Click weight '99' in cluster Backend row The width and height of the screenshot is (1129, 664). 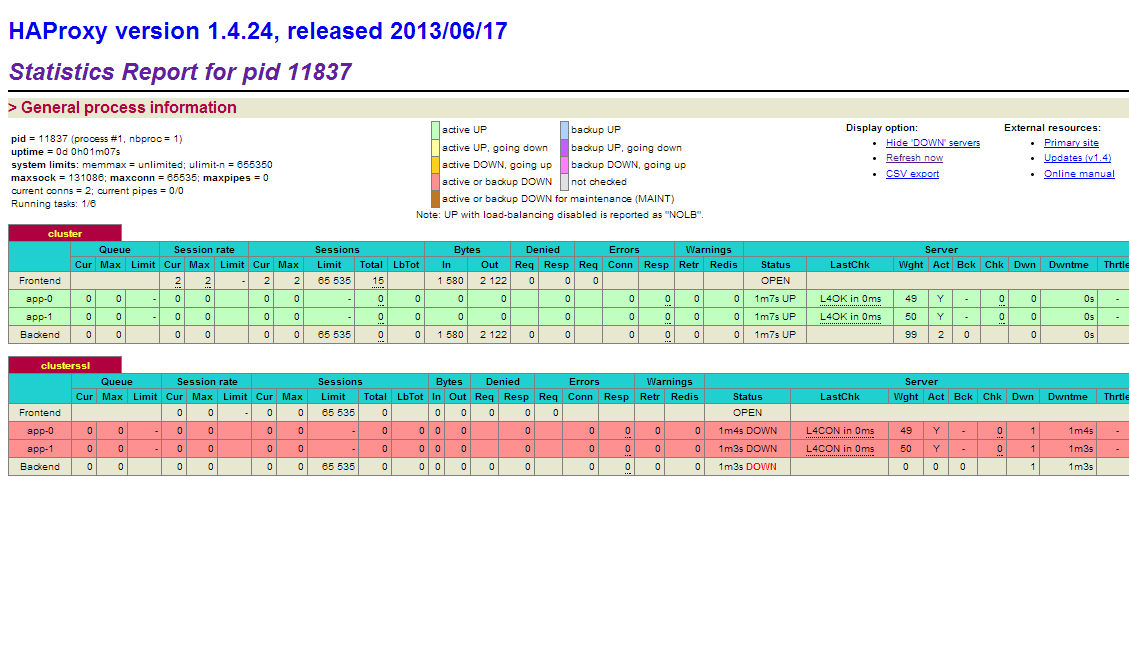coord(911,335)
